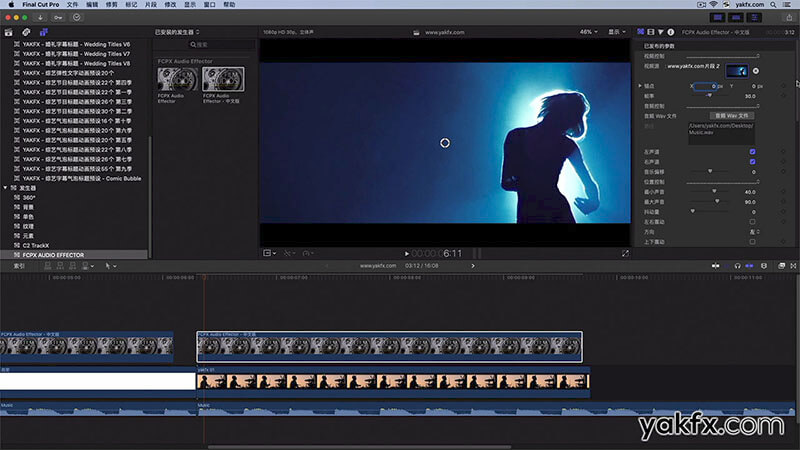Open the transitions browser icon
This screenshot has width=800, height=450.
(793, 266)
